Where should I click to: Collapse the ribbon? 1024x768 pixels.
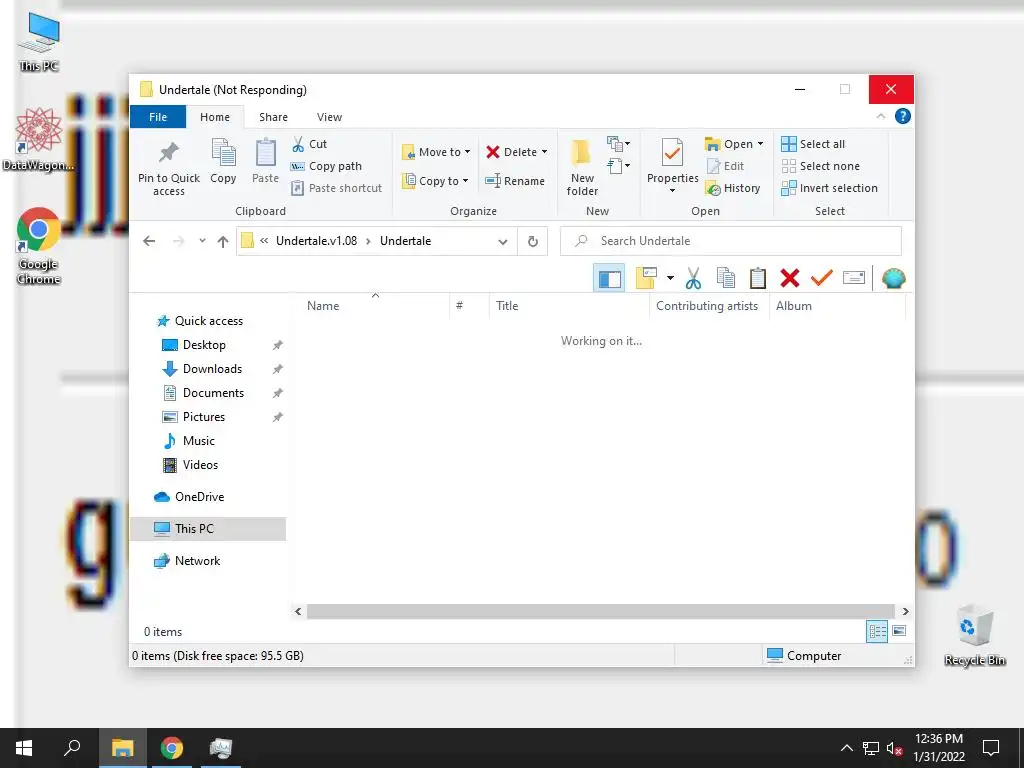click(x=880, y=116)
